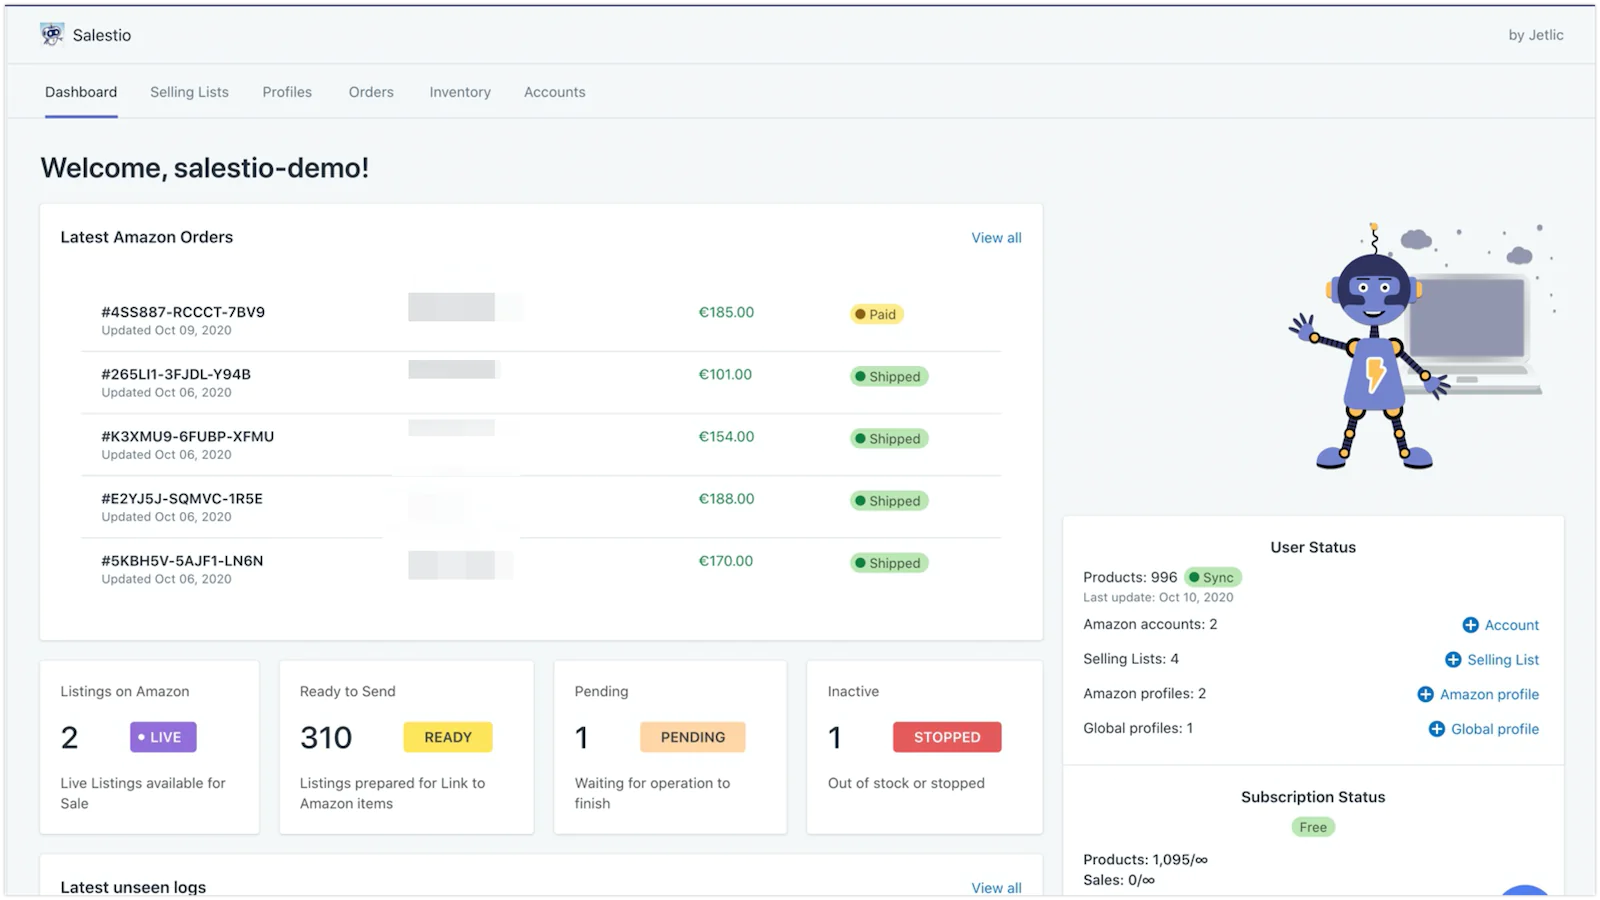Add an Amazon profile via plus icon

click(1425, 694)
